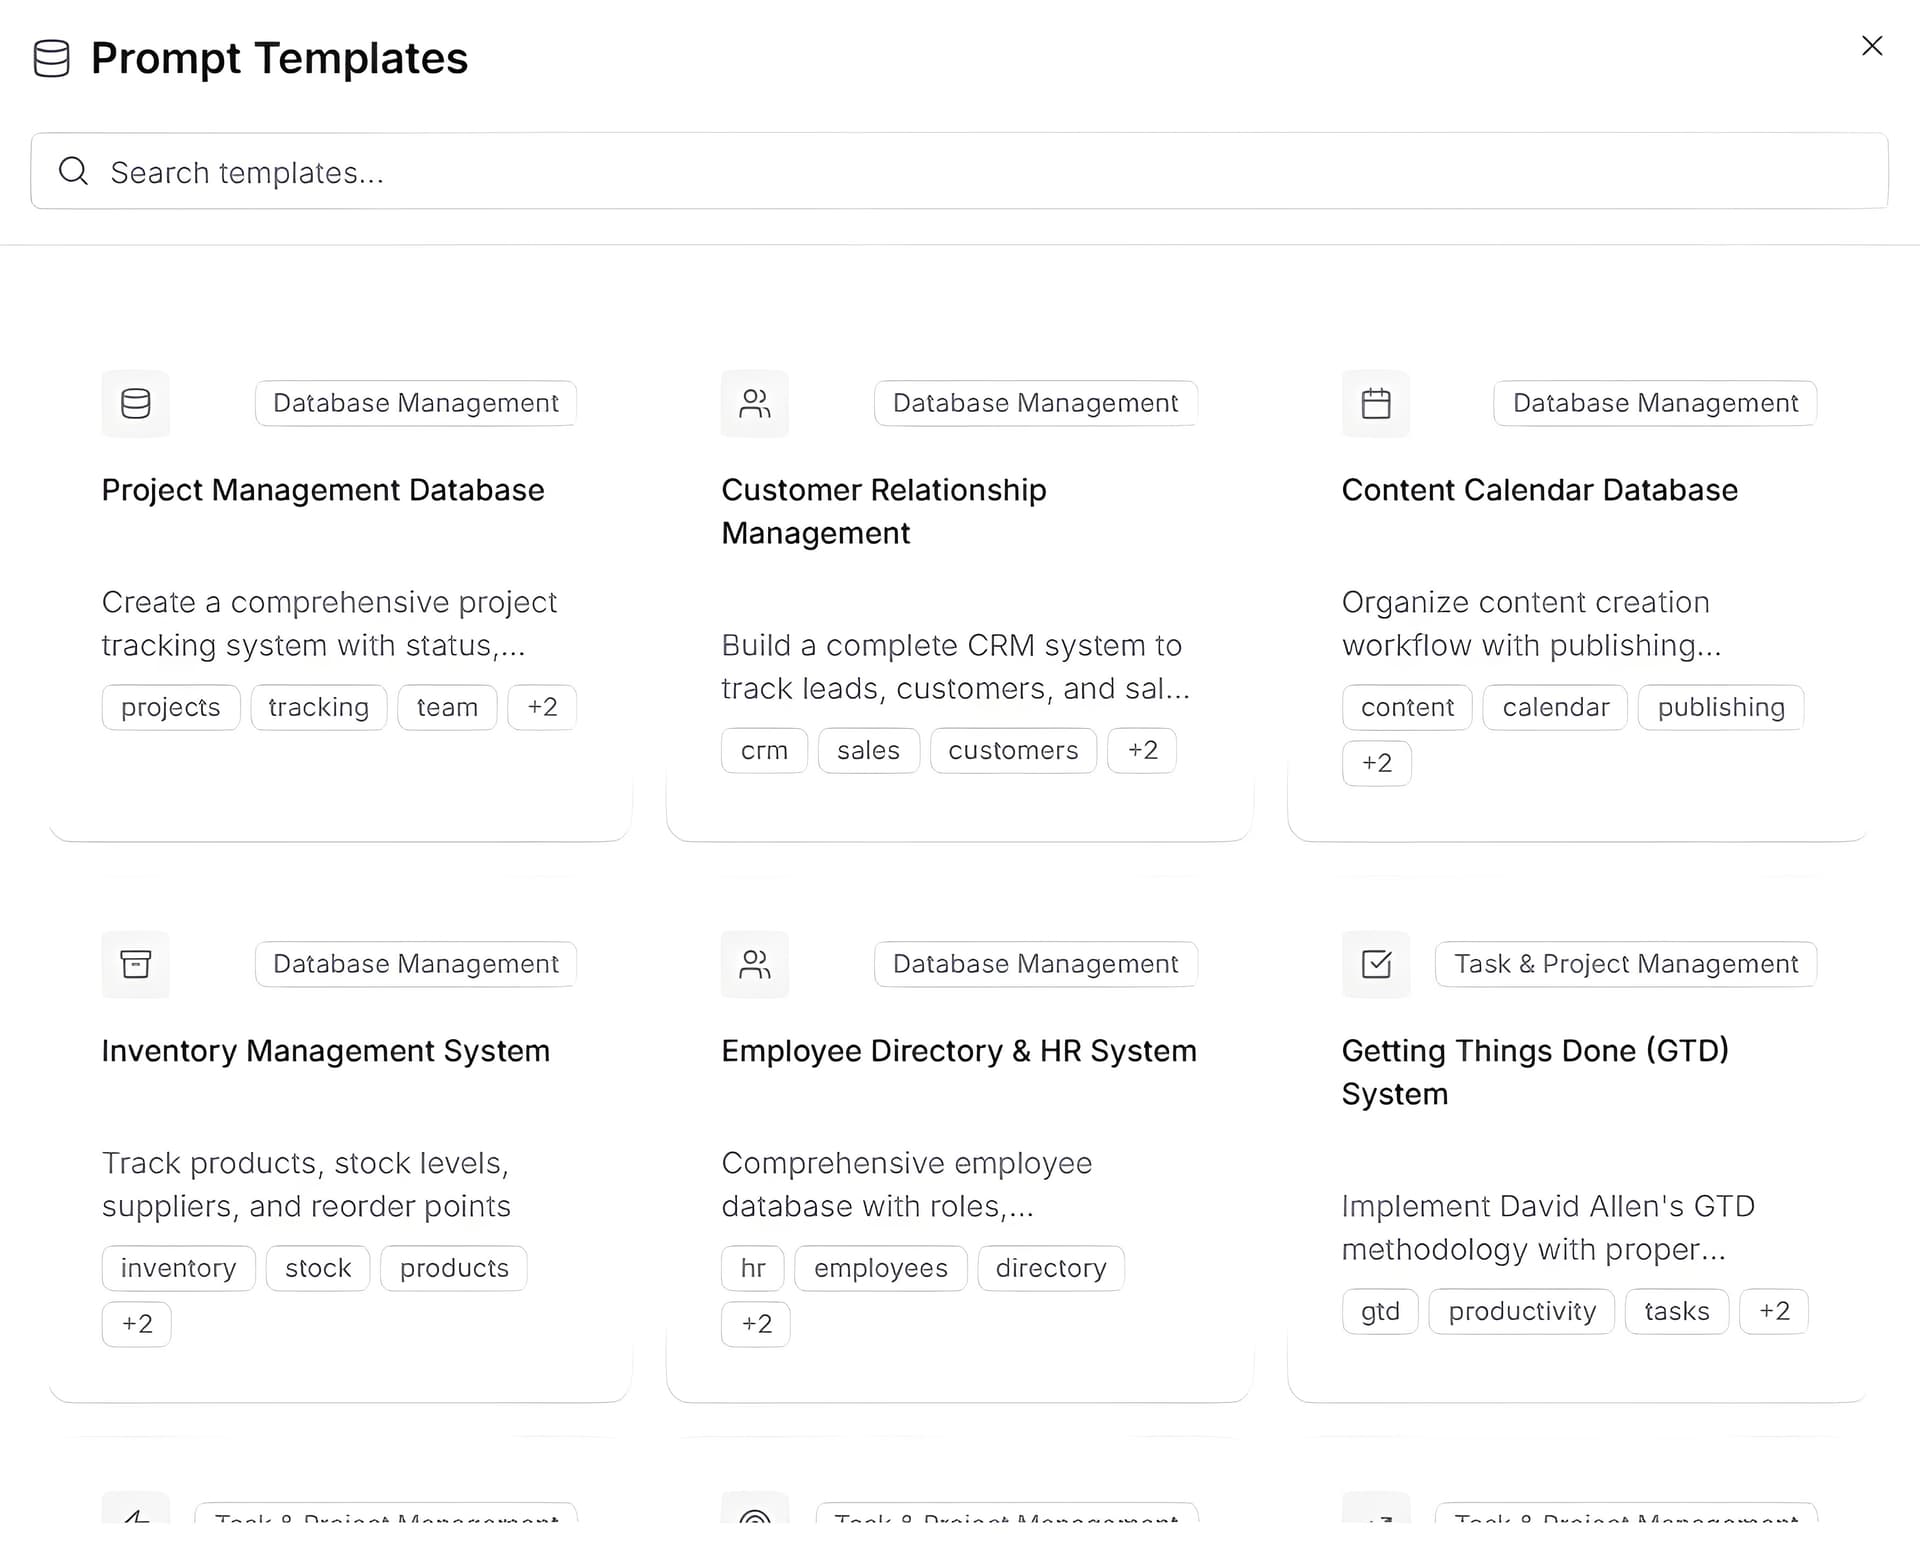Click the 'tracking' tag

(319, 707)
